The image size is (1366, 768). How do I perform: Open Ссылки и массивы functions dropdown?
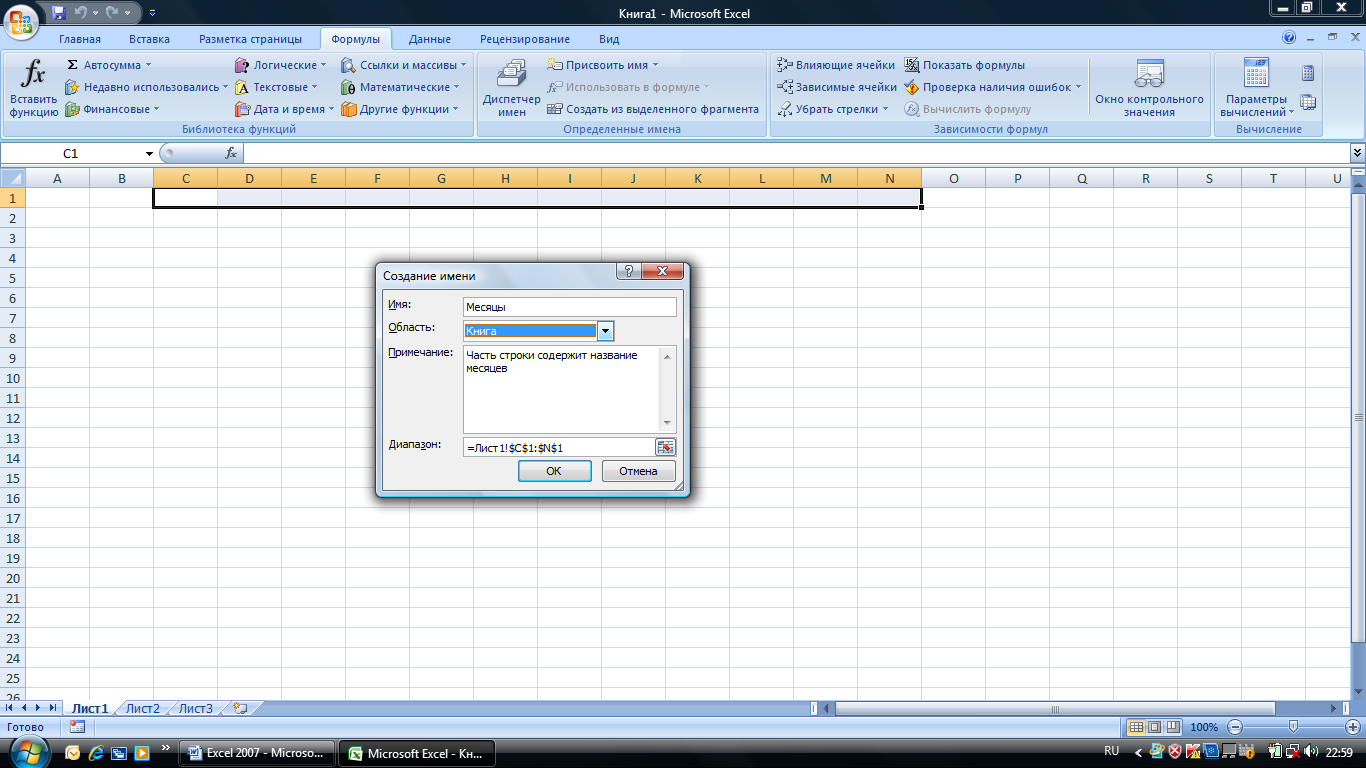click(405, 65)
